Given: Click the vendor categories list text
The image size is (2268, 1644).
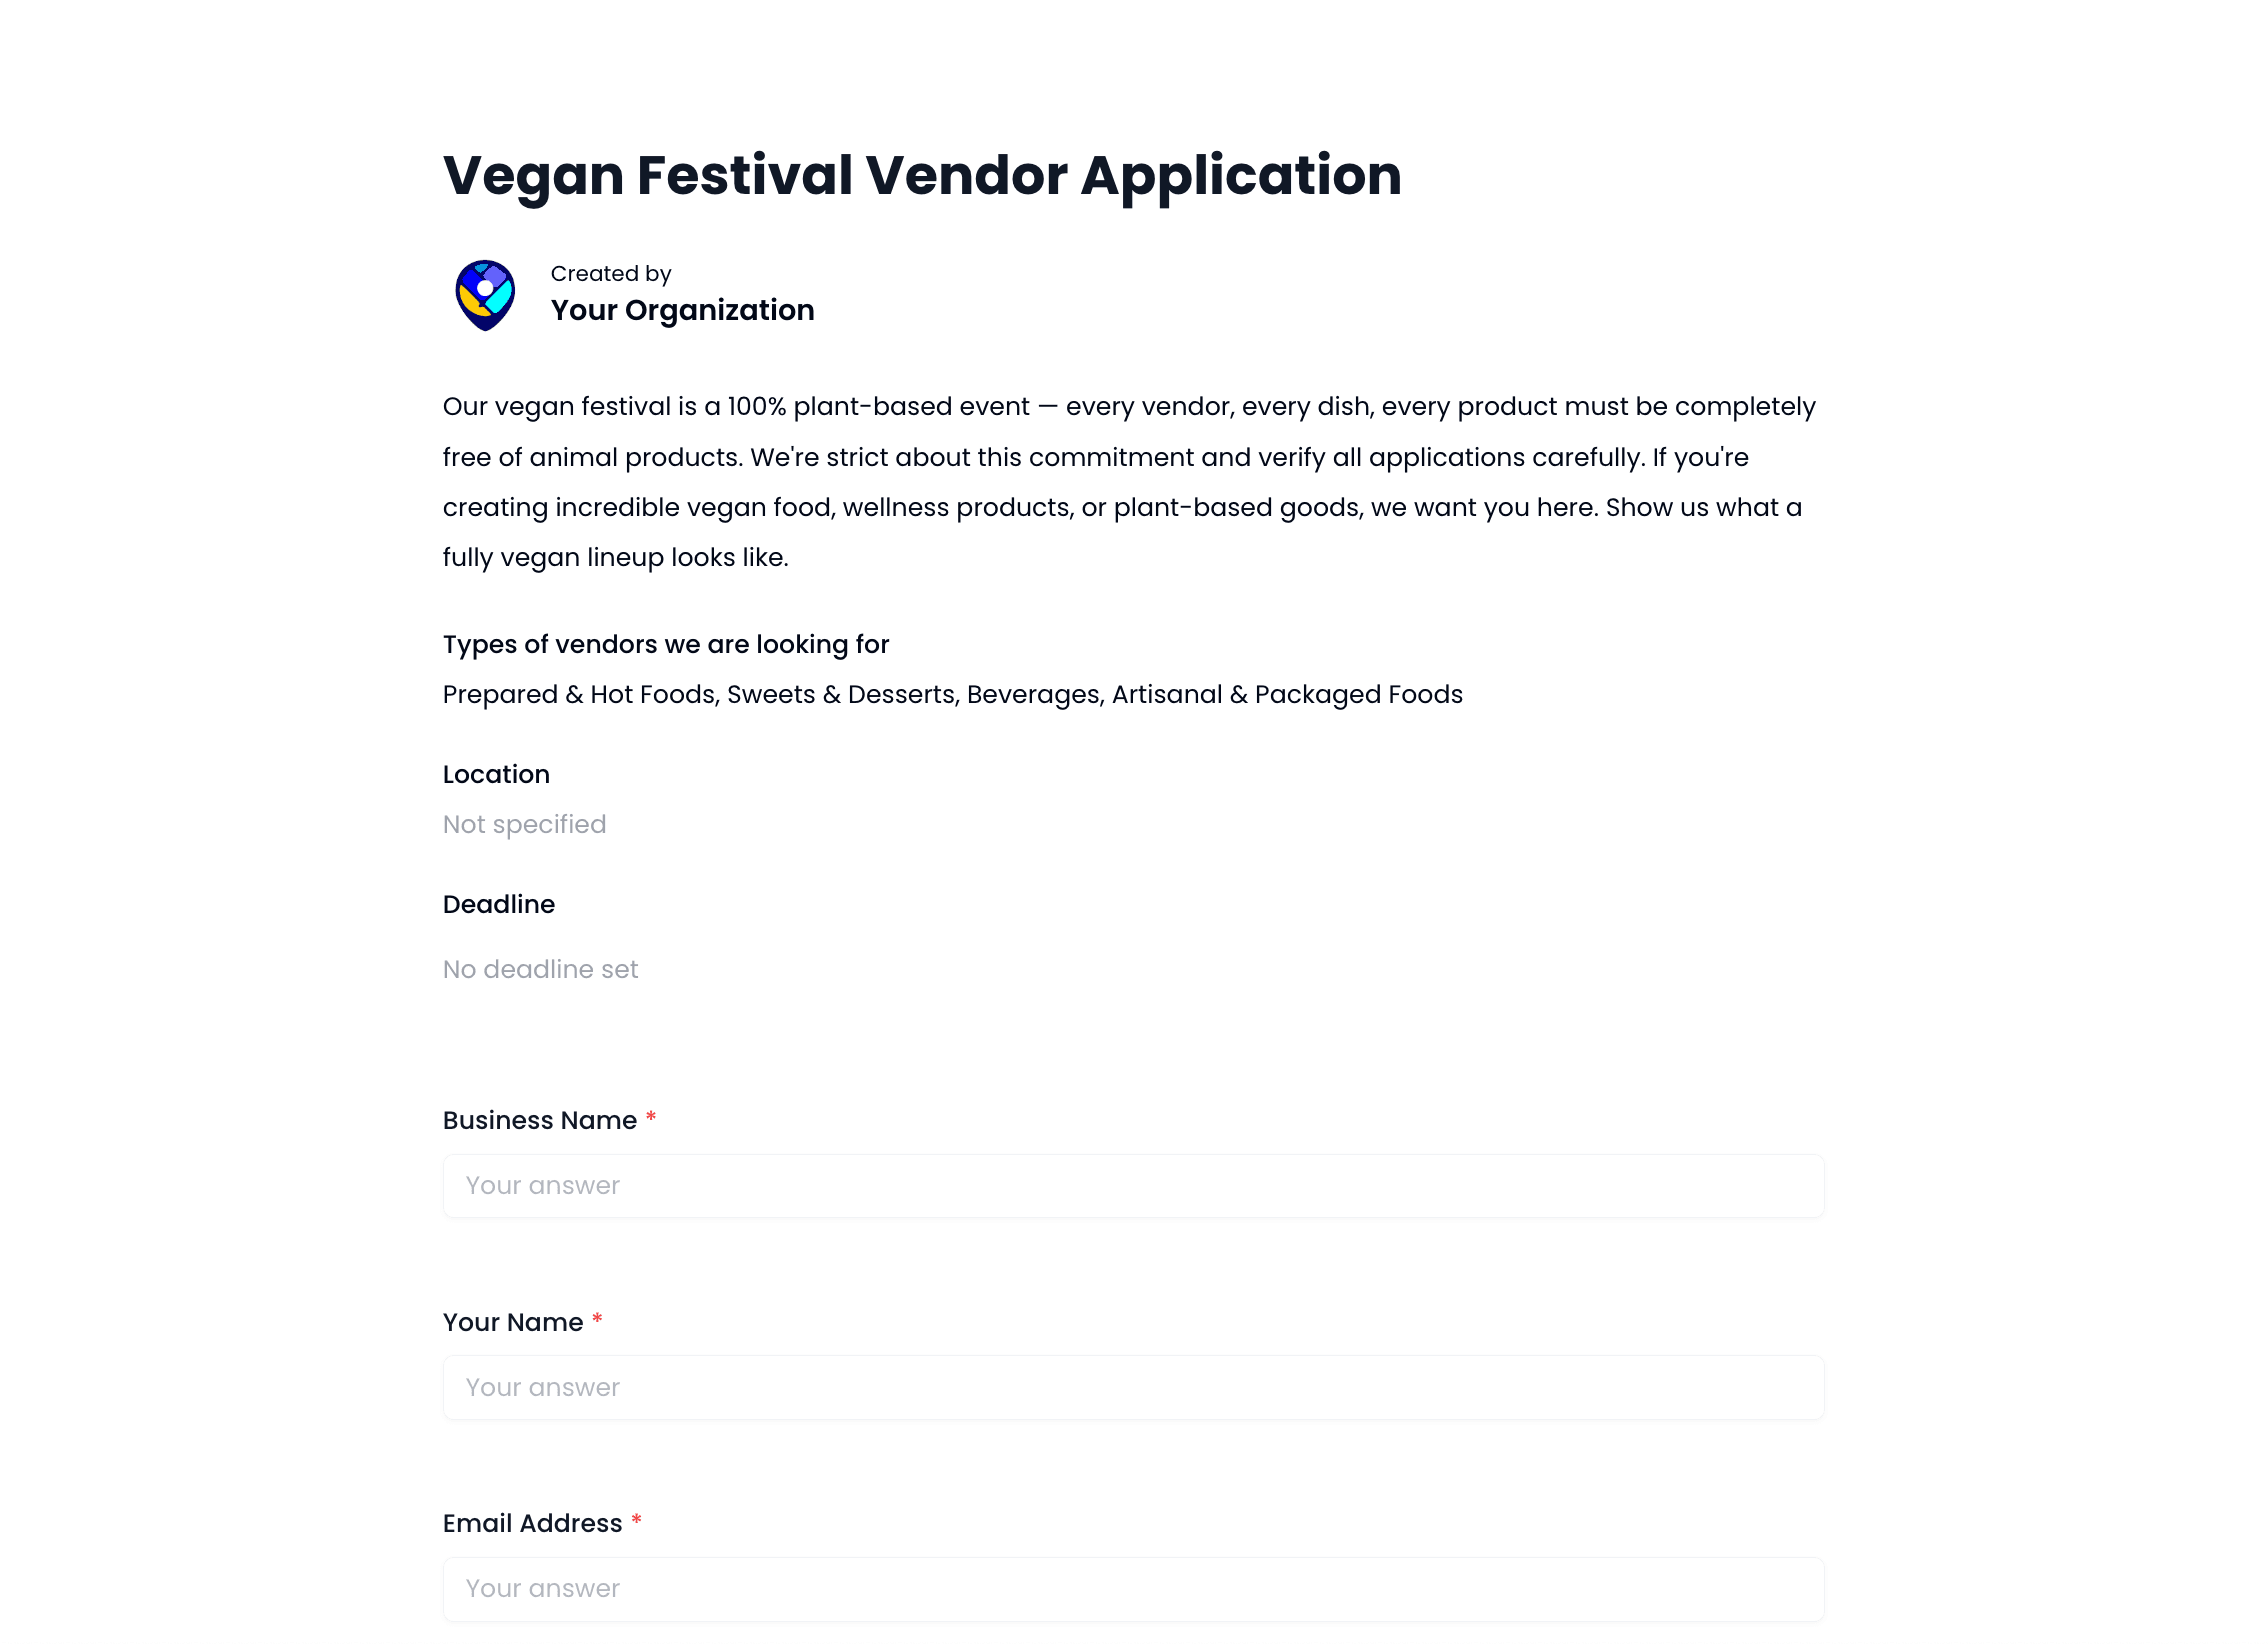Looking at the screenshot, I should click(x=952, y=694).
